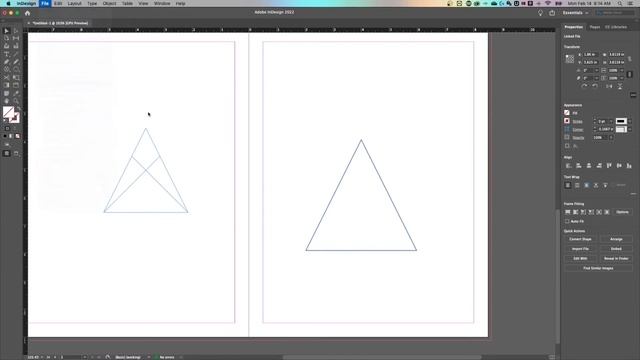Screen dimensions: 640x360
Task: Select the Pencil tool
Action: point(16,62)
